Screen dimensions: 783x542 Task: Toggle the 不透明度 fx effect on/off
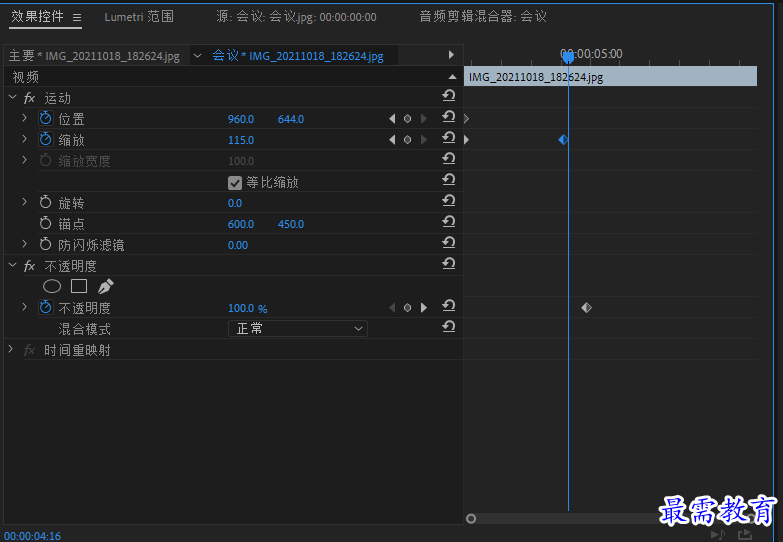(x=29, y=266)
